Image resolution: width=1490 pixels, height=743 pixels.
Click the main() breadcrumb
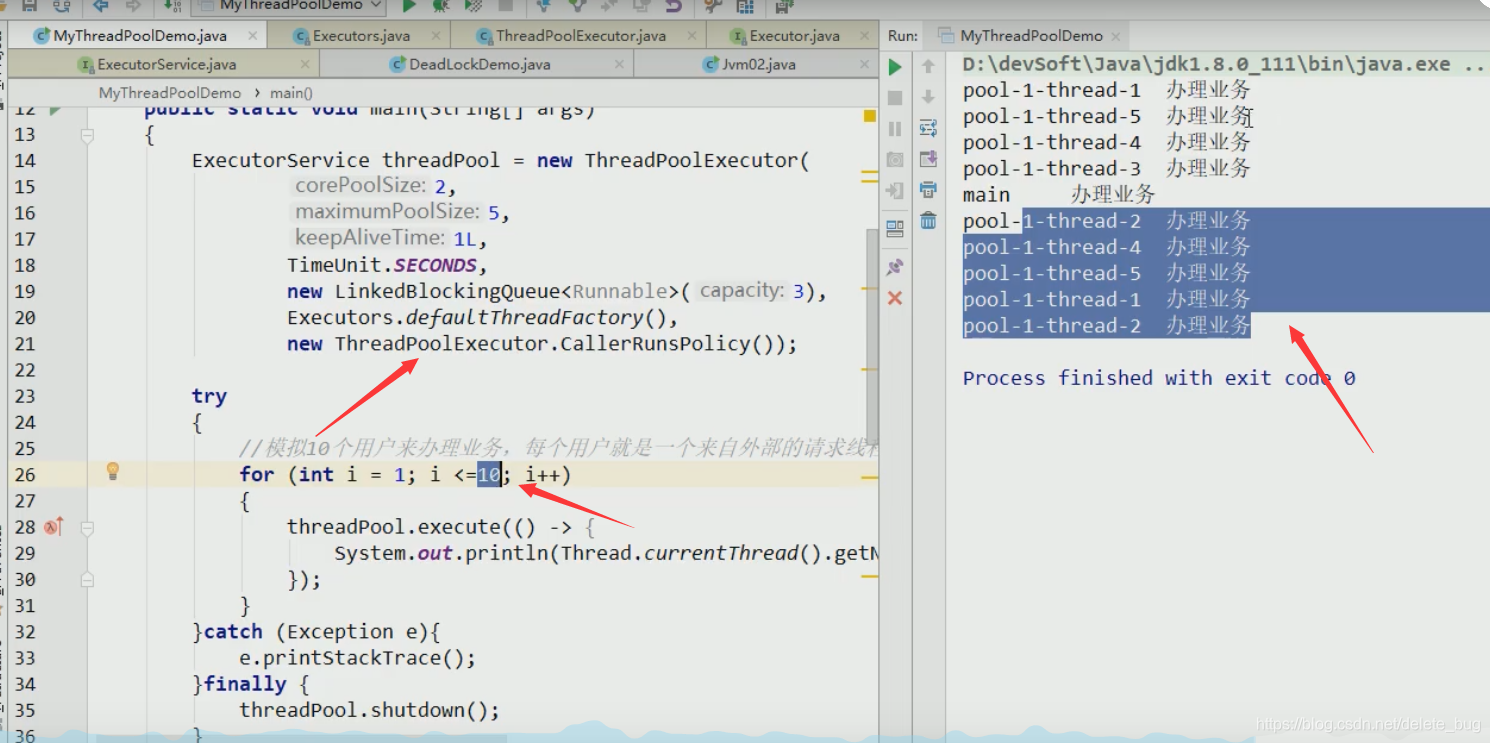click(291, 93)
